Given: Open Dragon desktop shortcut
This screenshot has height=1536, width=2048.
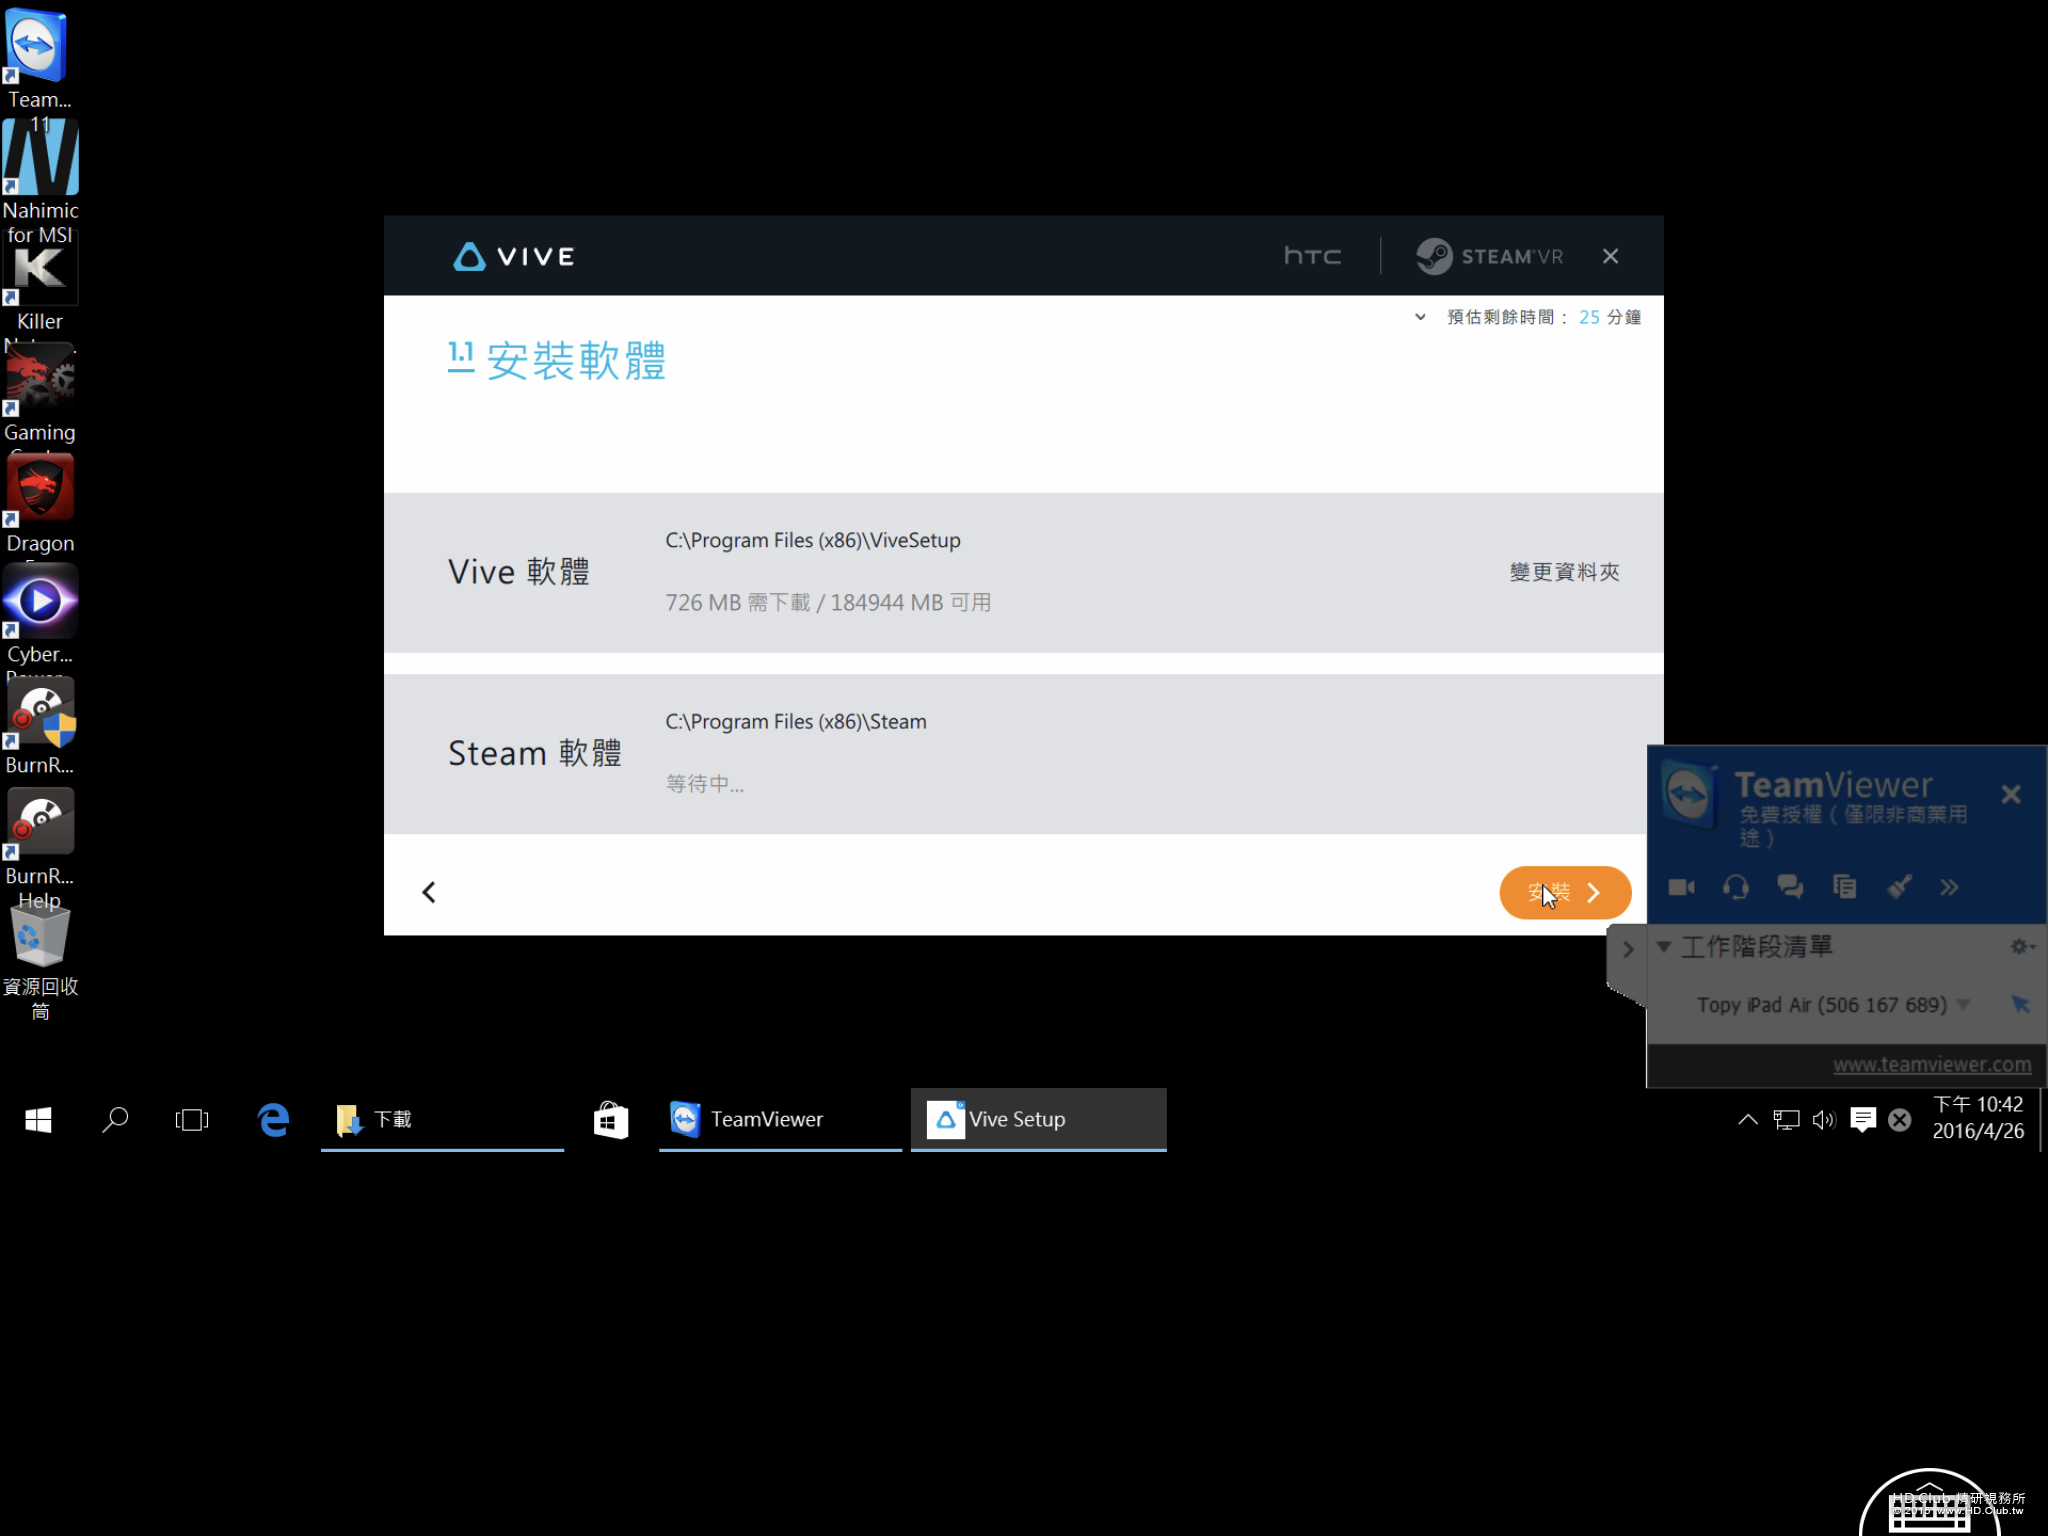Looking at the screenshot, I should [x=39, y=504].
